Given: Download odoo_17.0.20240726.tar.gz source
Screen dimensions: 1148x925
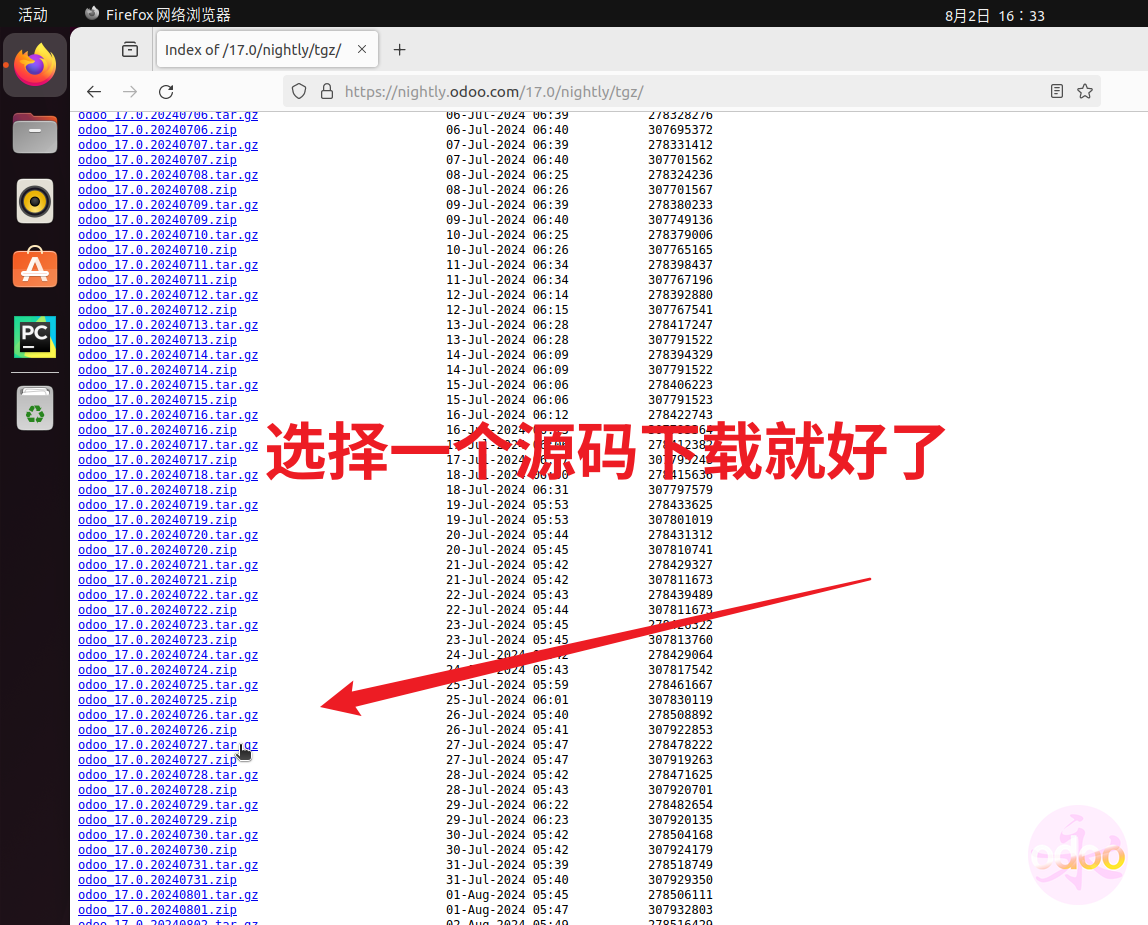Looking at the screenshot, I should (168, 716).
